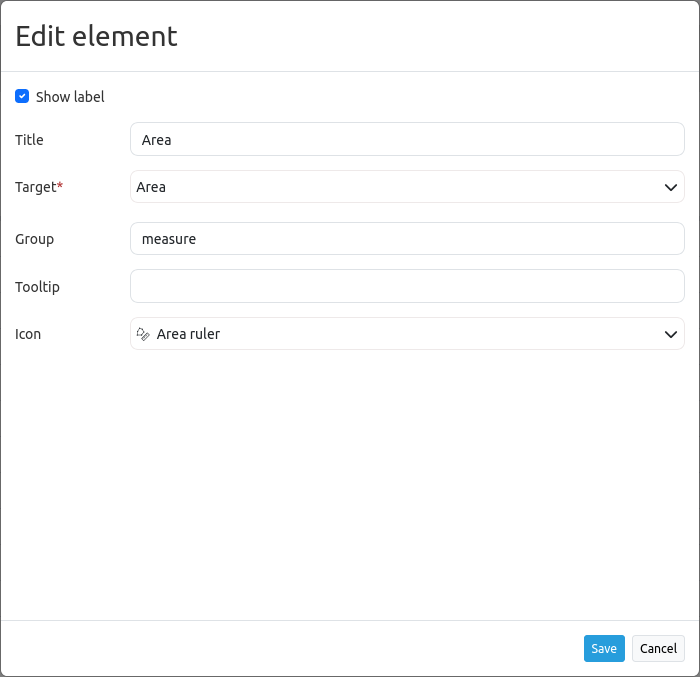
Task: Click the chevron arrow of Target dropdown
Action: 671,187
